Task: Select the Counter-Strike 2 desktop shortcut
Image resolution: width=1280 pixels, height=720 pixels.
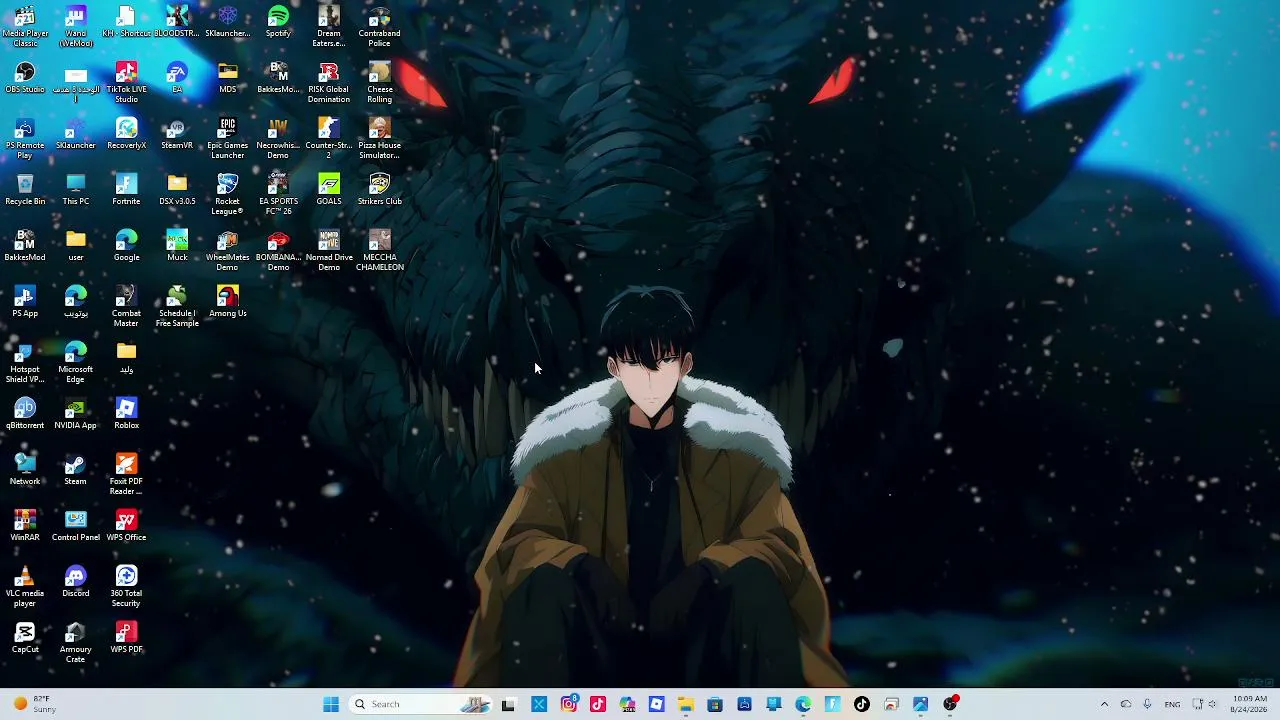Action: 329,139
